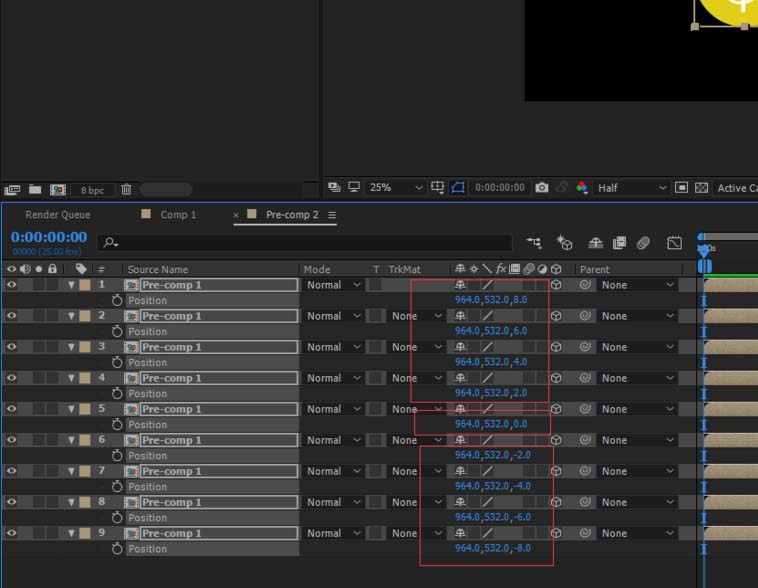The image size is (758, 588).
Task: Collapse layer 1 disclosure triangle
Action: [71, 285]
